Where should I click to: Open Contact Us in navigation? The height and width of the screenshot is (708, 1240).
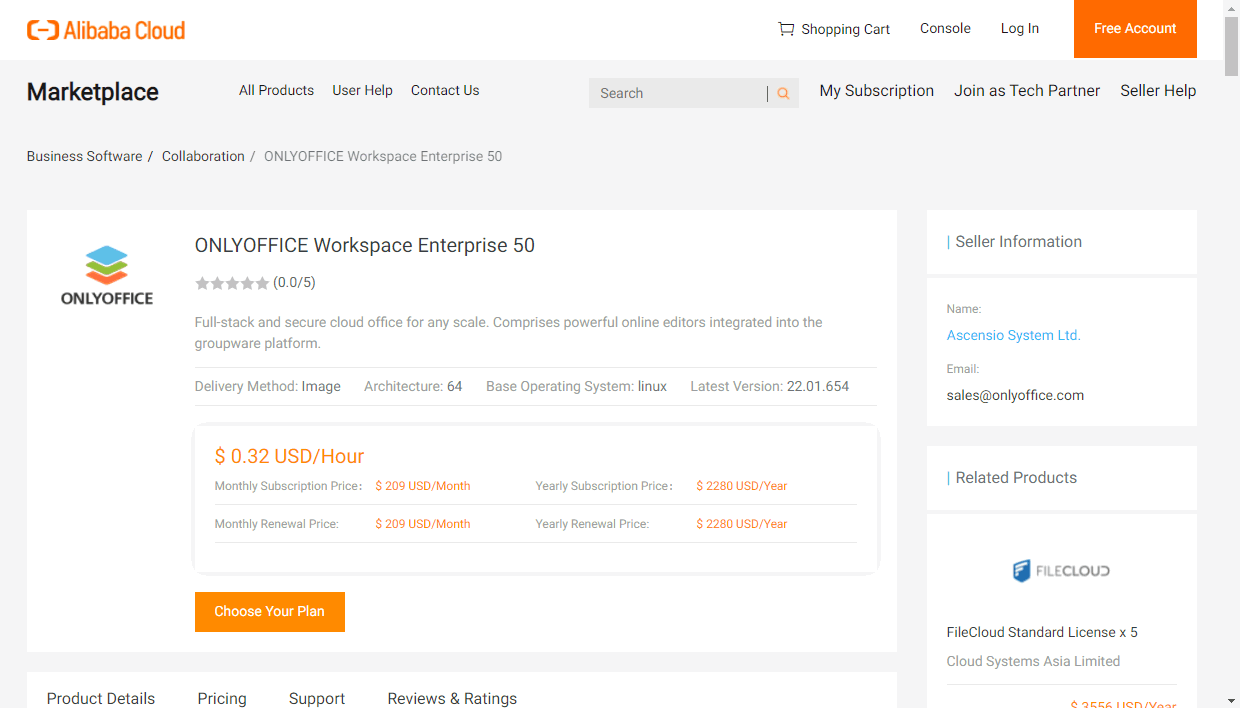pyautogui.click(x=445, y=90)
